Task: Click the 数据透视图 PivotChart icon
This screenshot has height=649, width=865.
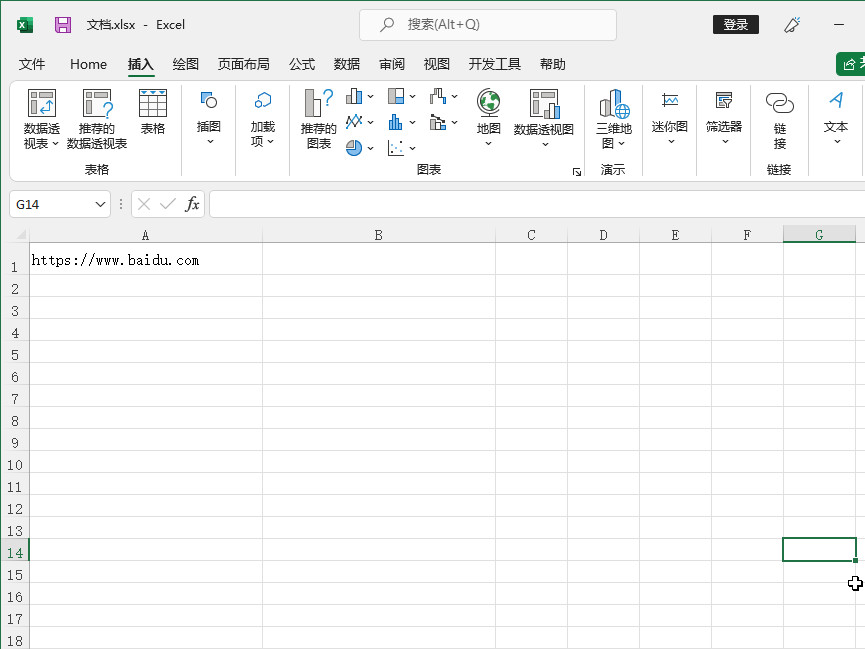Action: (544, 104)
